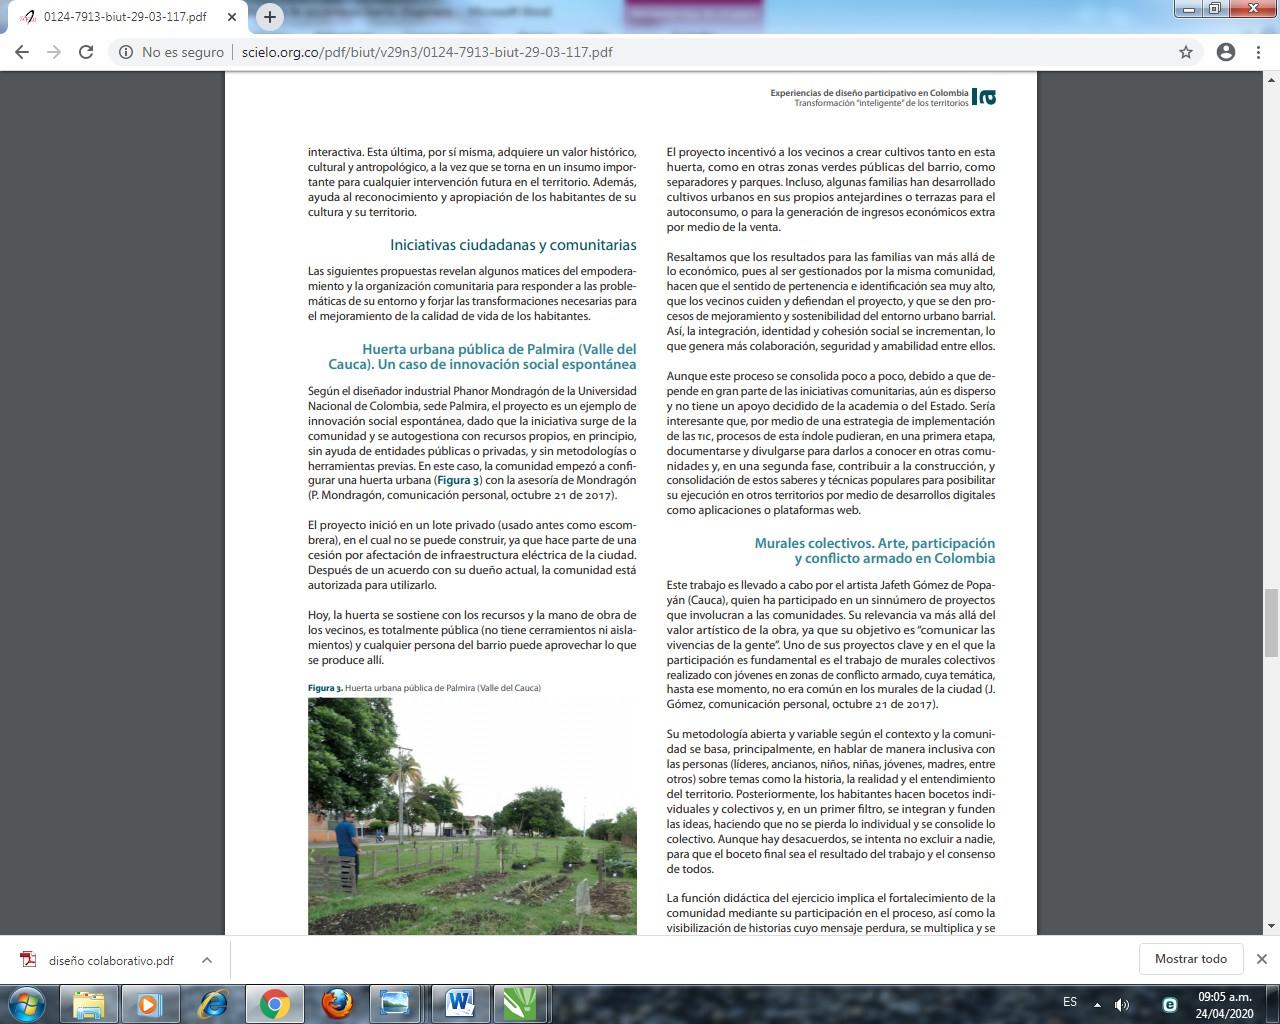Open the clock showing 09:05 a.m.
Image resolution: width=1280 pixels, height=1024 pixels.
point(1225,1004)
